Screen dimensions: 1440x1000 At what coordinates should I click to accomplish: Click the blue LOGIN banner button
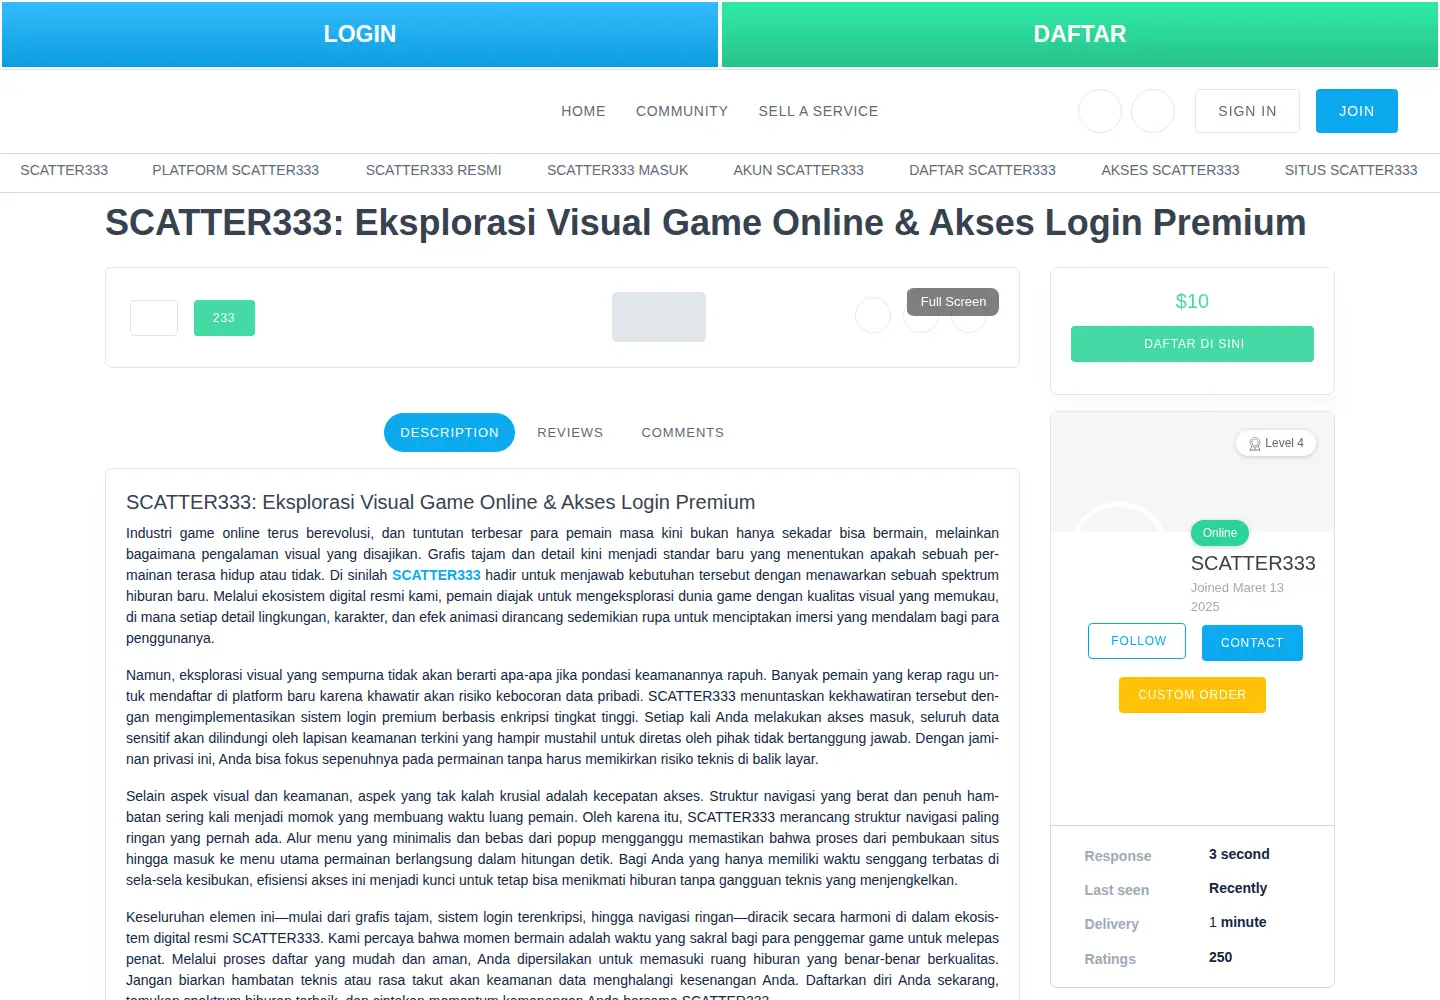tap(360, 34)
